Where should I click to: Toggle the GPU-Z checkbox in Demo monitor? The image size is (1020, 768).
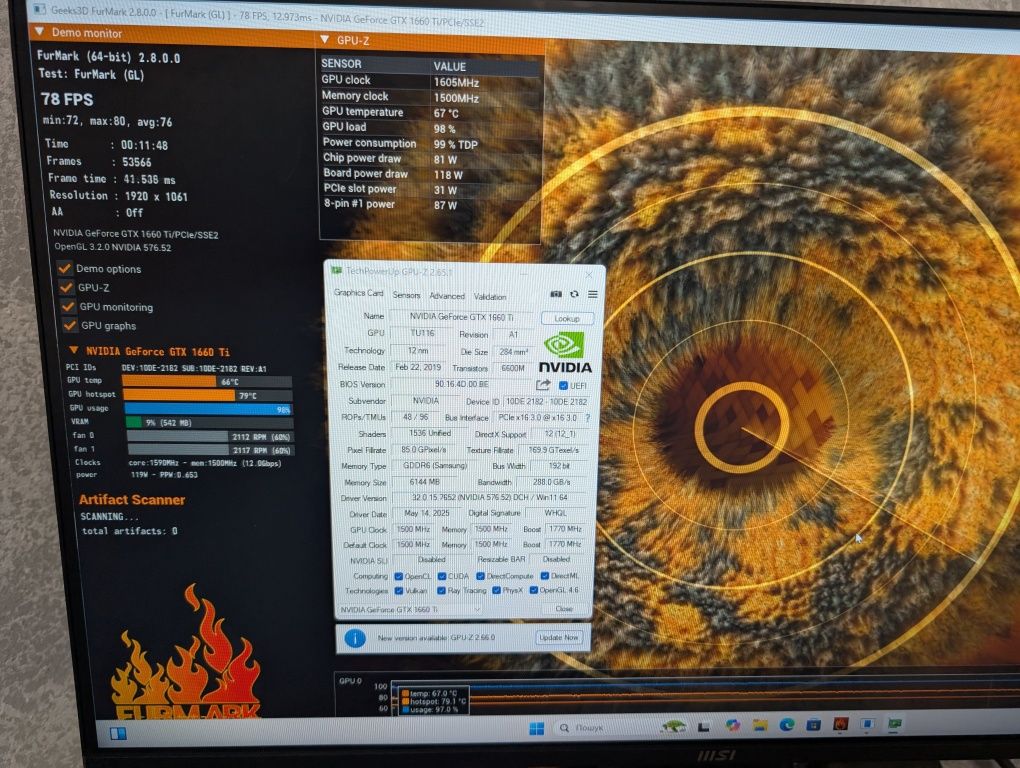click(x=66, y=287)
